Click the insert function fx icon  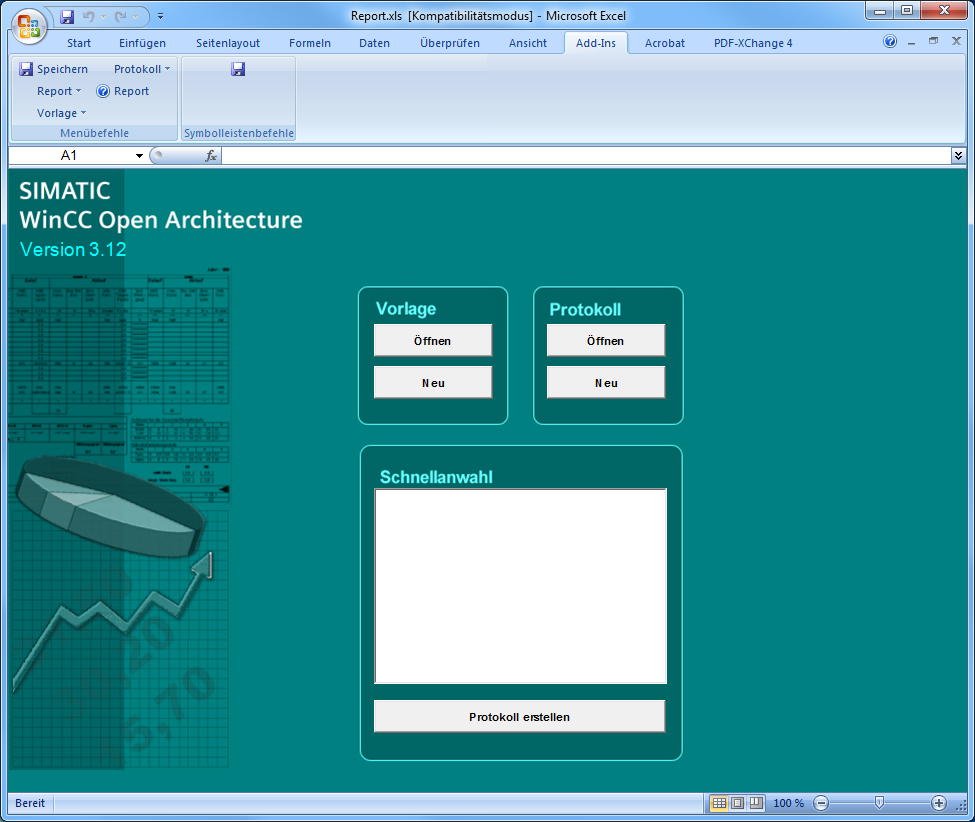tap(211, 155)
